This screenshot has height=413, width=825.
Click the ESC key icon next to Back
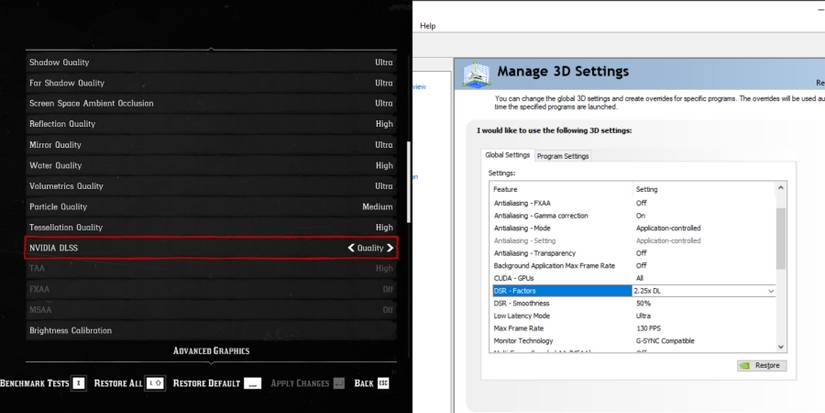point(383,383)
